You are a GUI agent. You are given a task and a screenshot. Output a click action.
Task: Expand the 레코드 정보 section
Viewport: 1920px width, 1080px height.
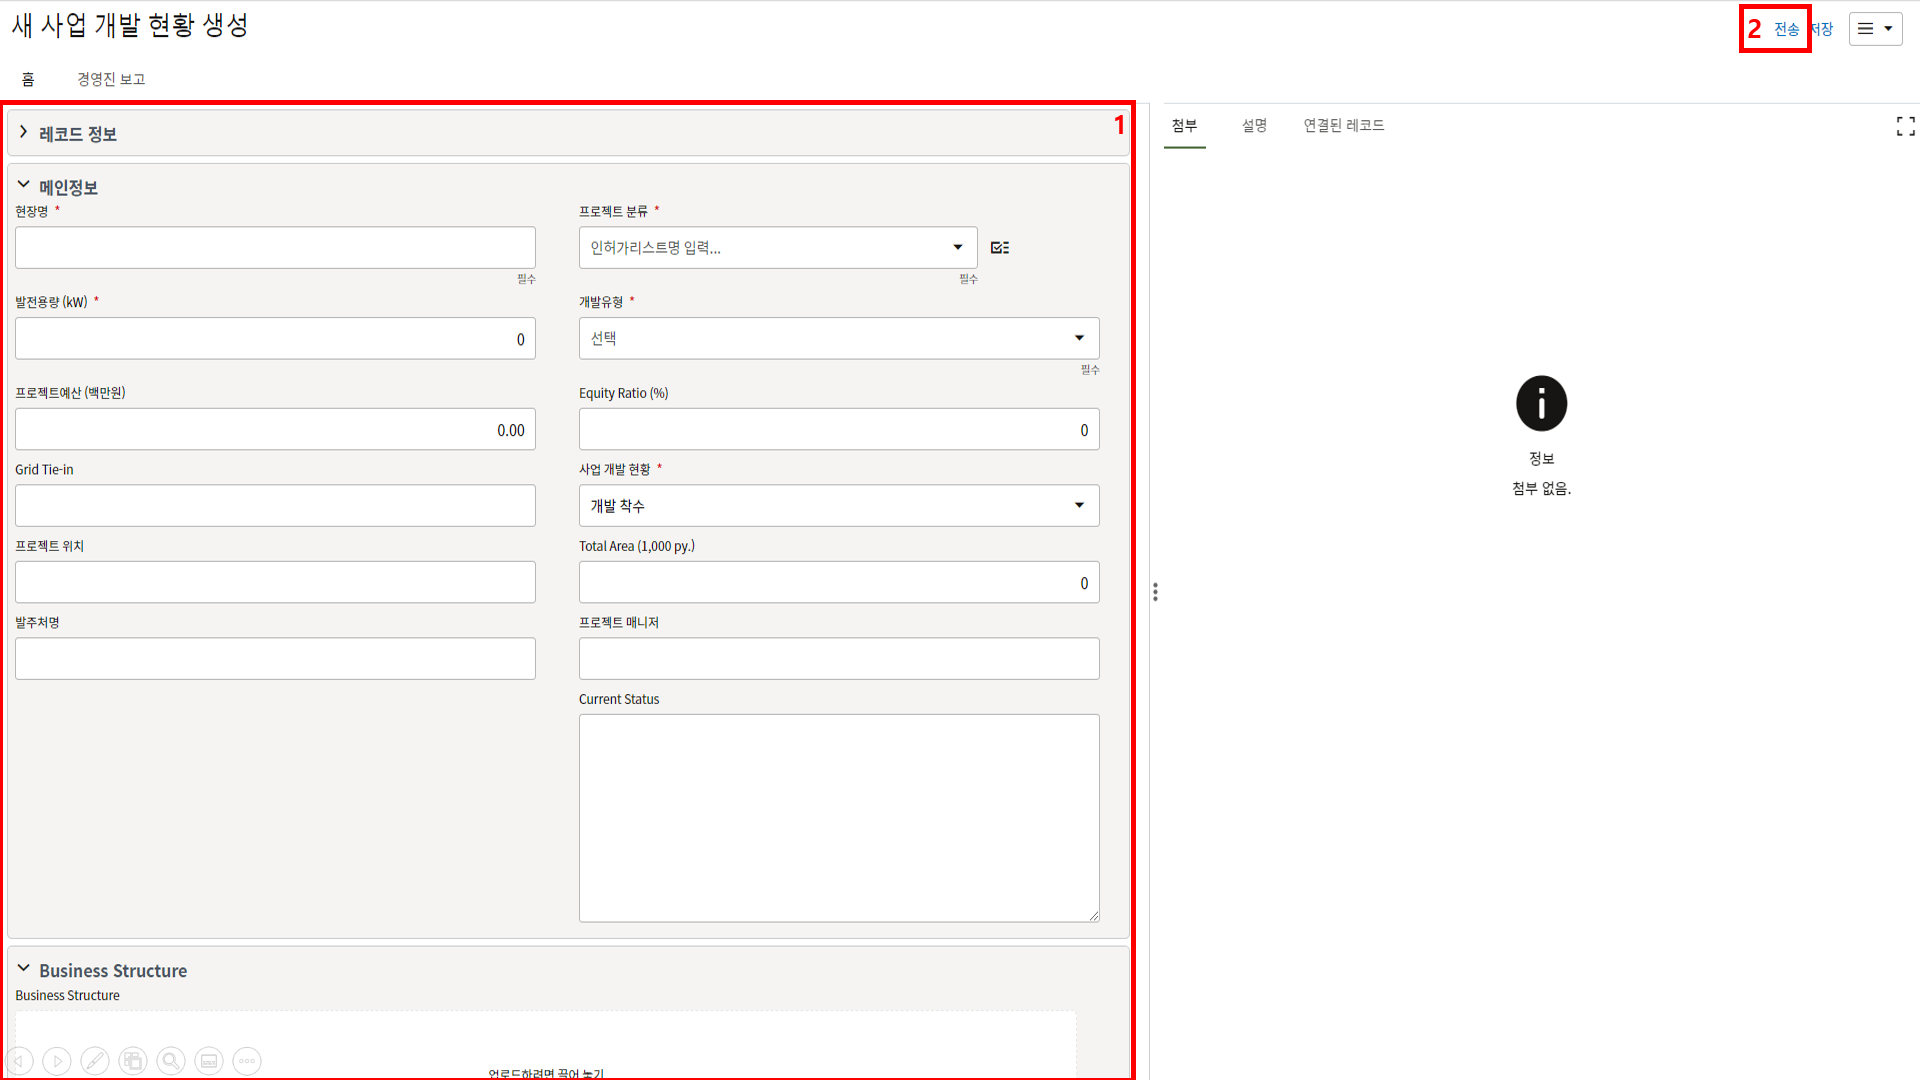point(24,133)
